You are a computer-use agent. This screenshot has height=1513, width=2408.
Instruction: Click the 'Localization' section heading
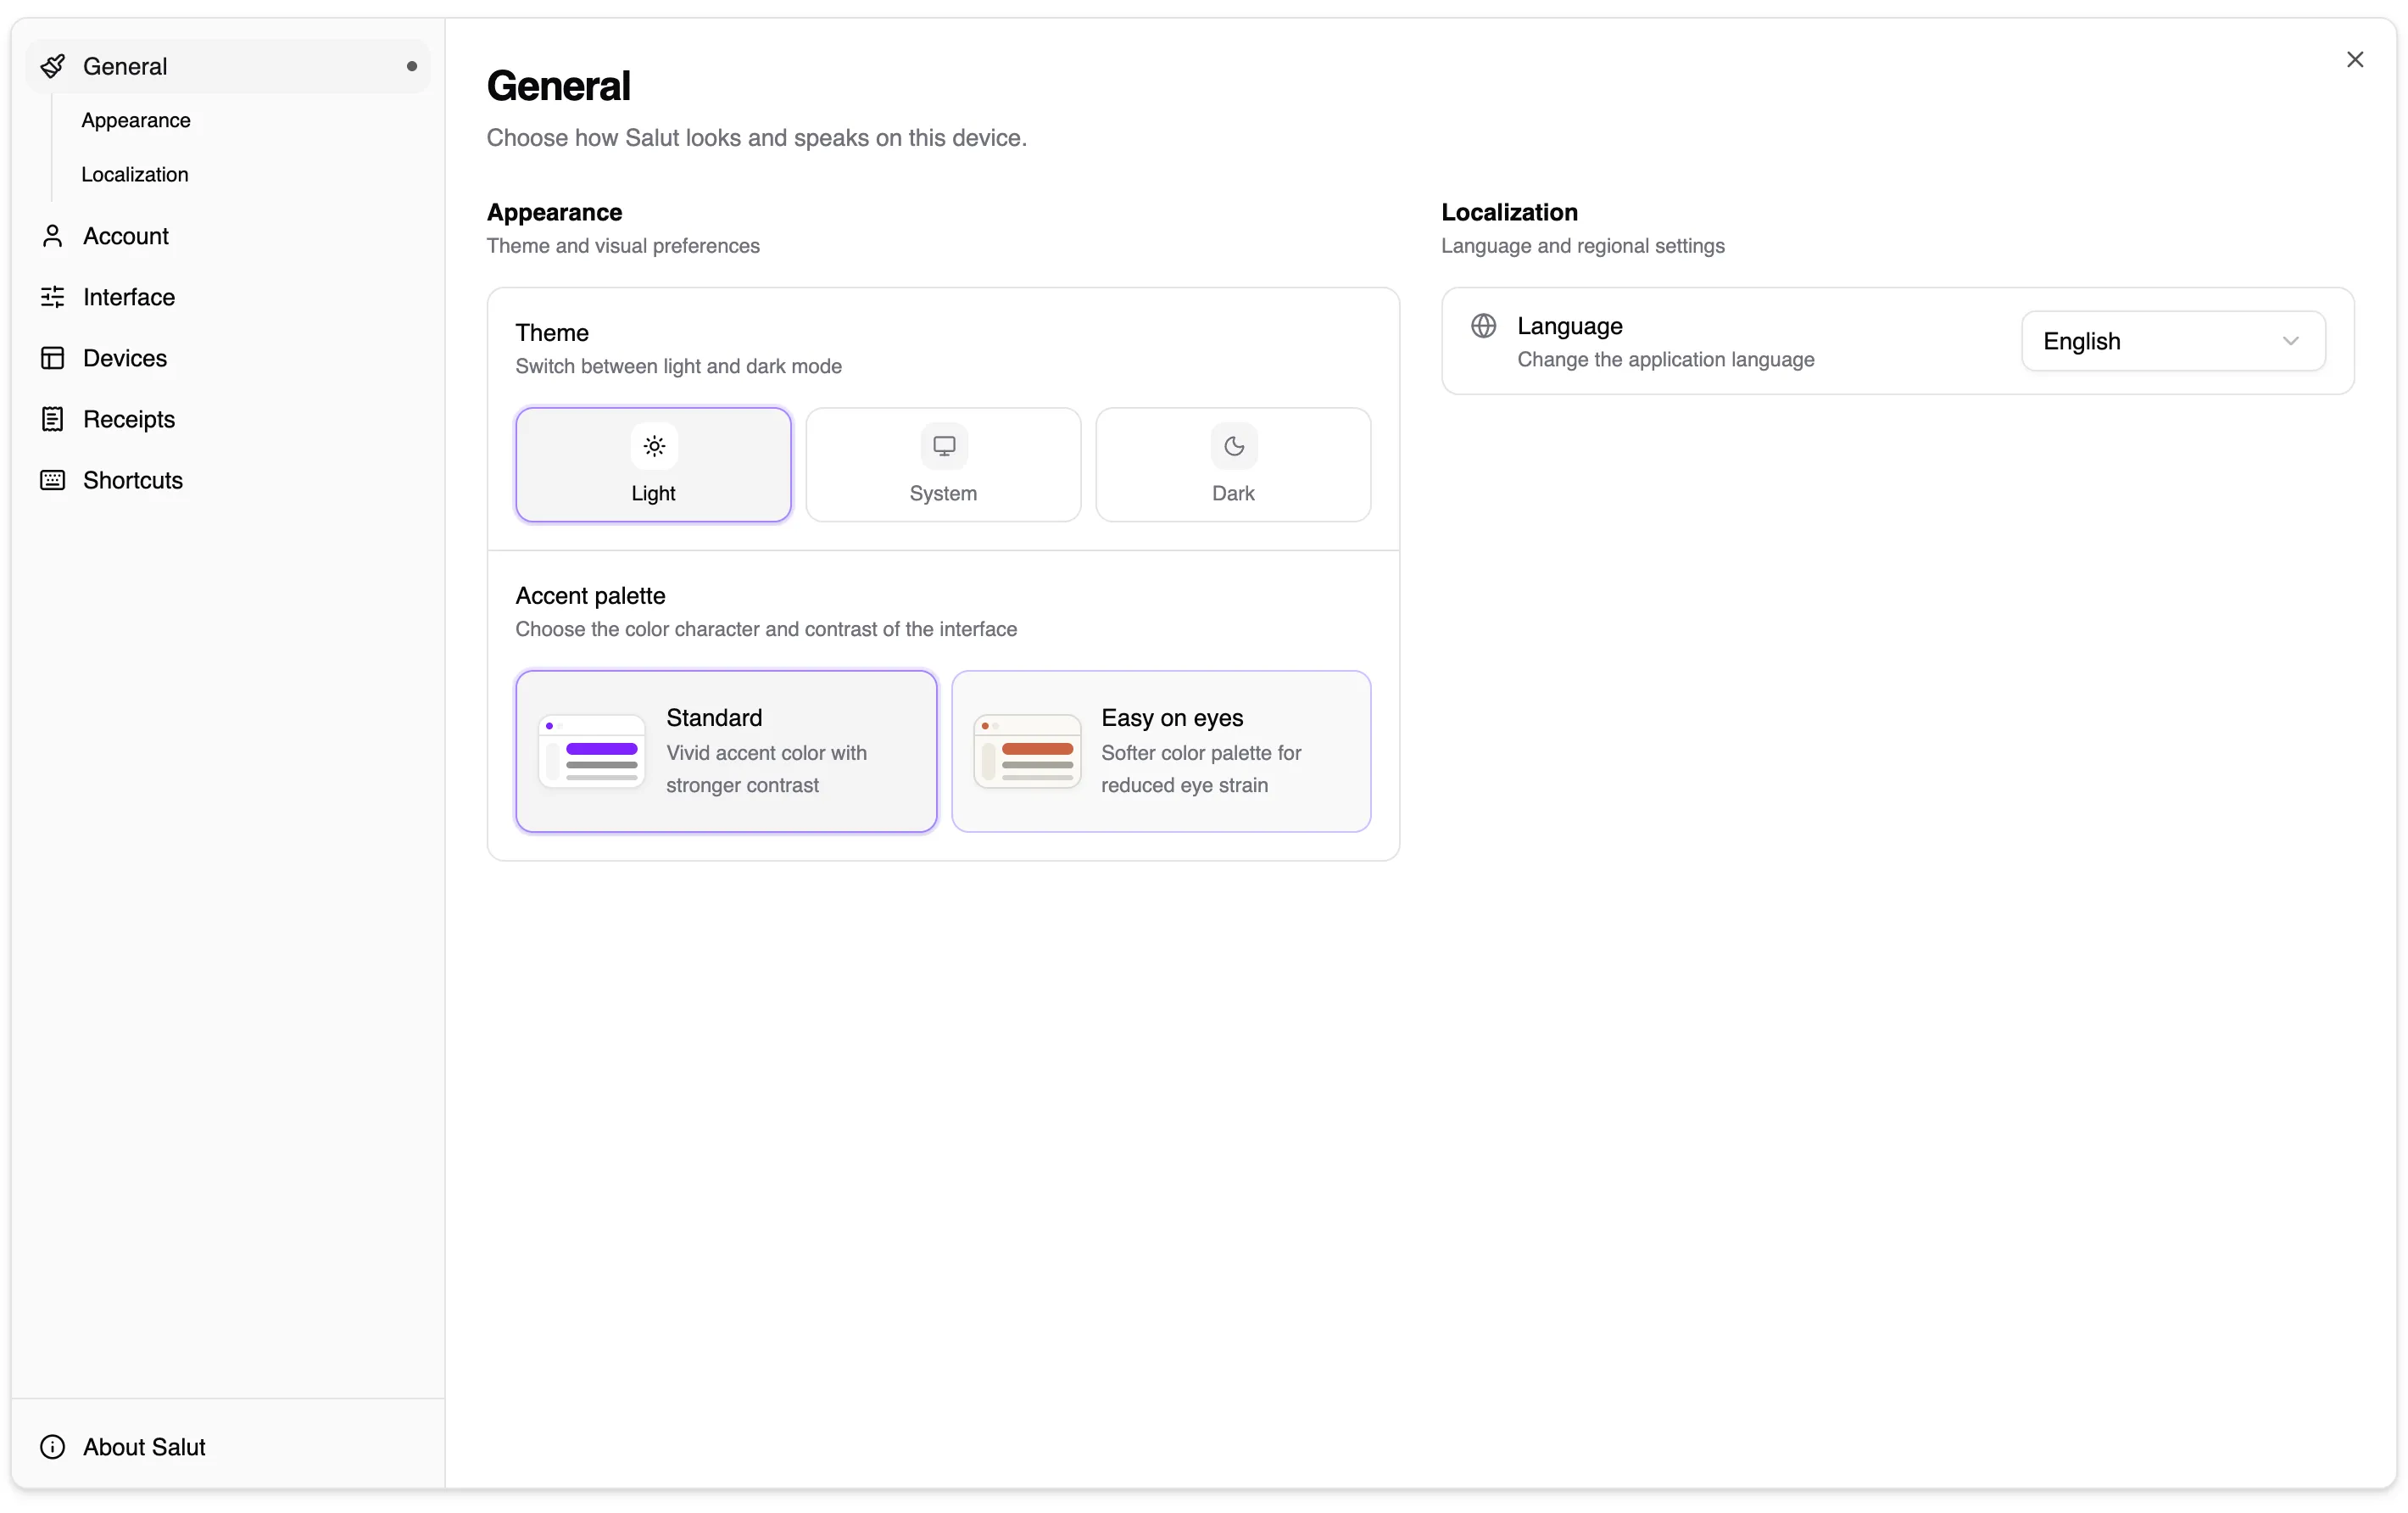click(1509, 212)
